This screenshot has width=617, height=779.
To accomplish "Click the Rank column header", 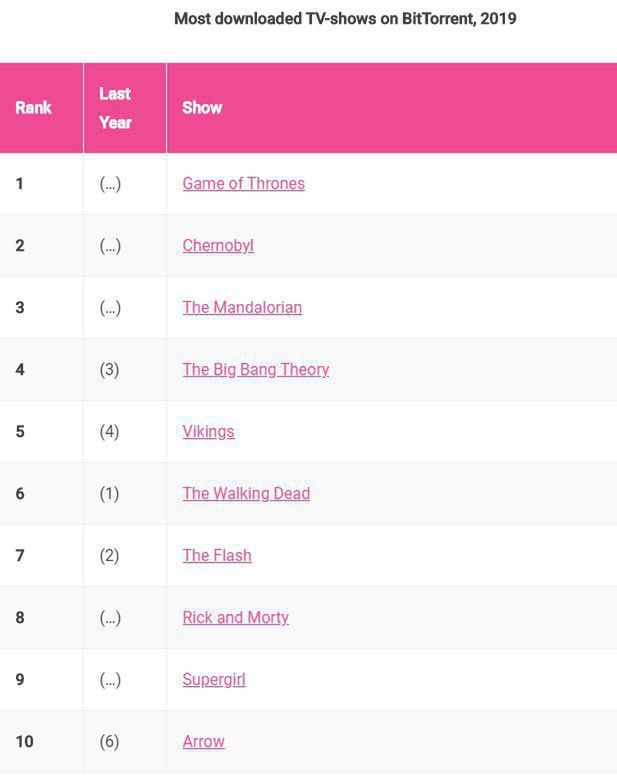I will [x=33, y=108].
